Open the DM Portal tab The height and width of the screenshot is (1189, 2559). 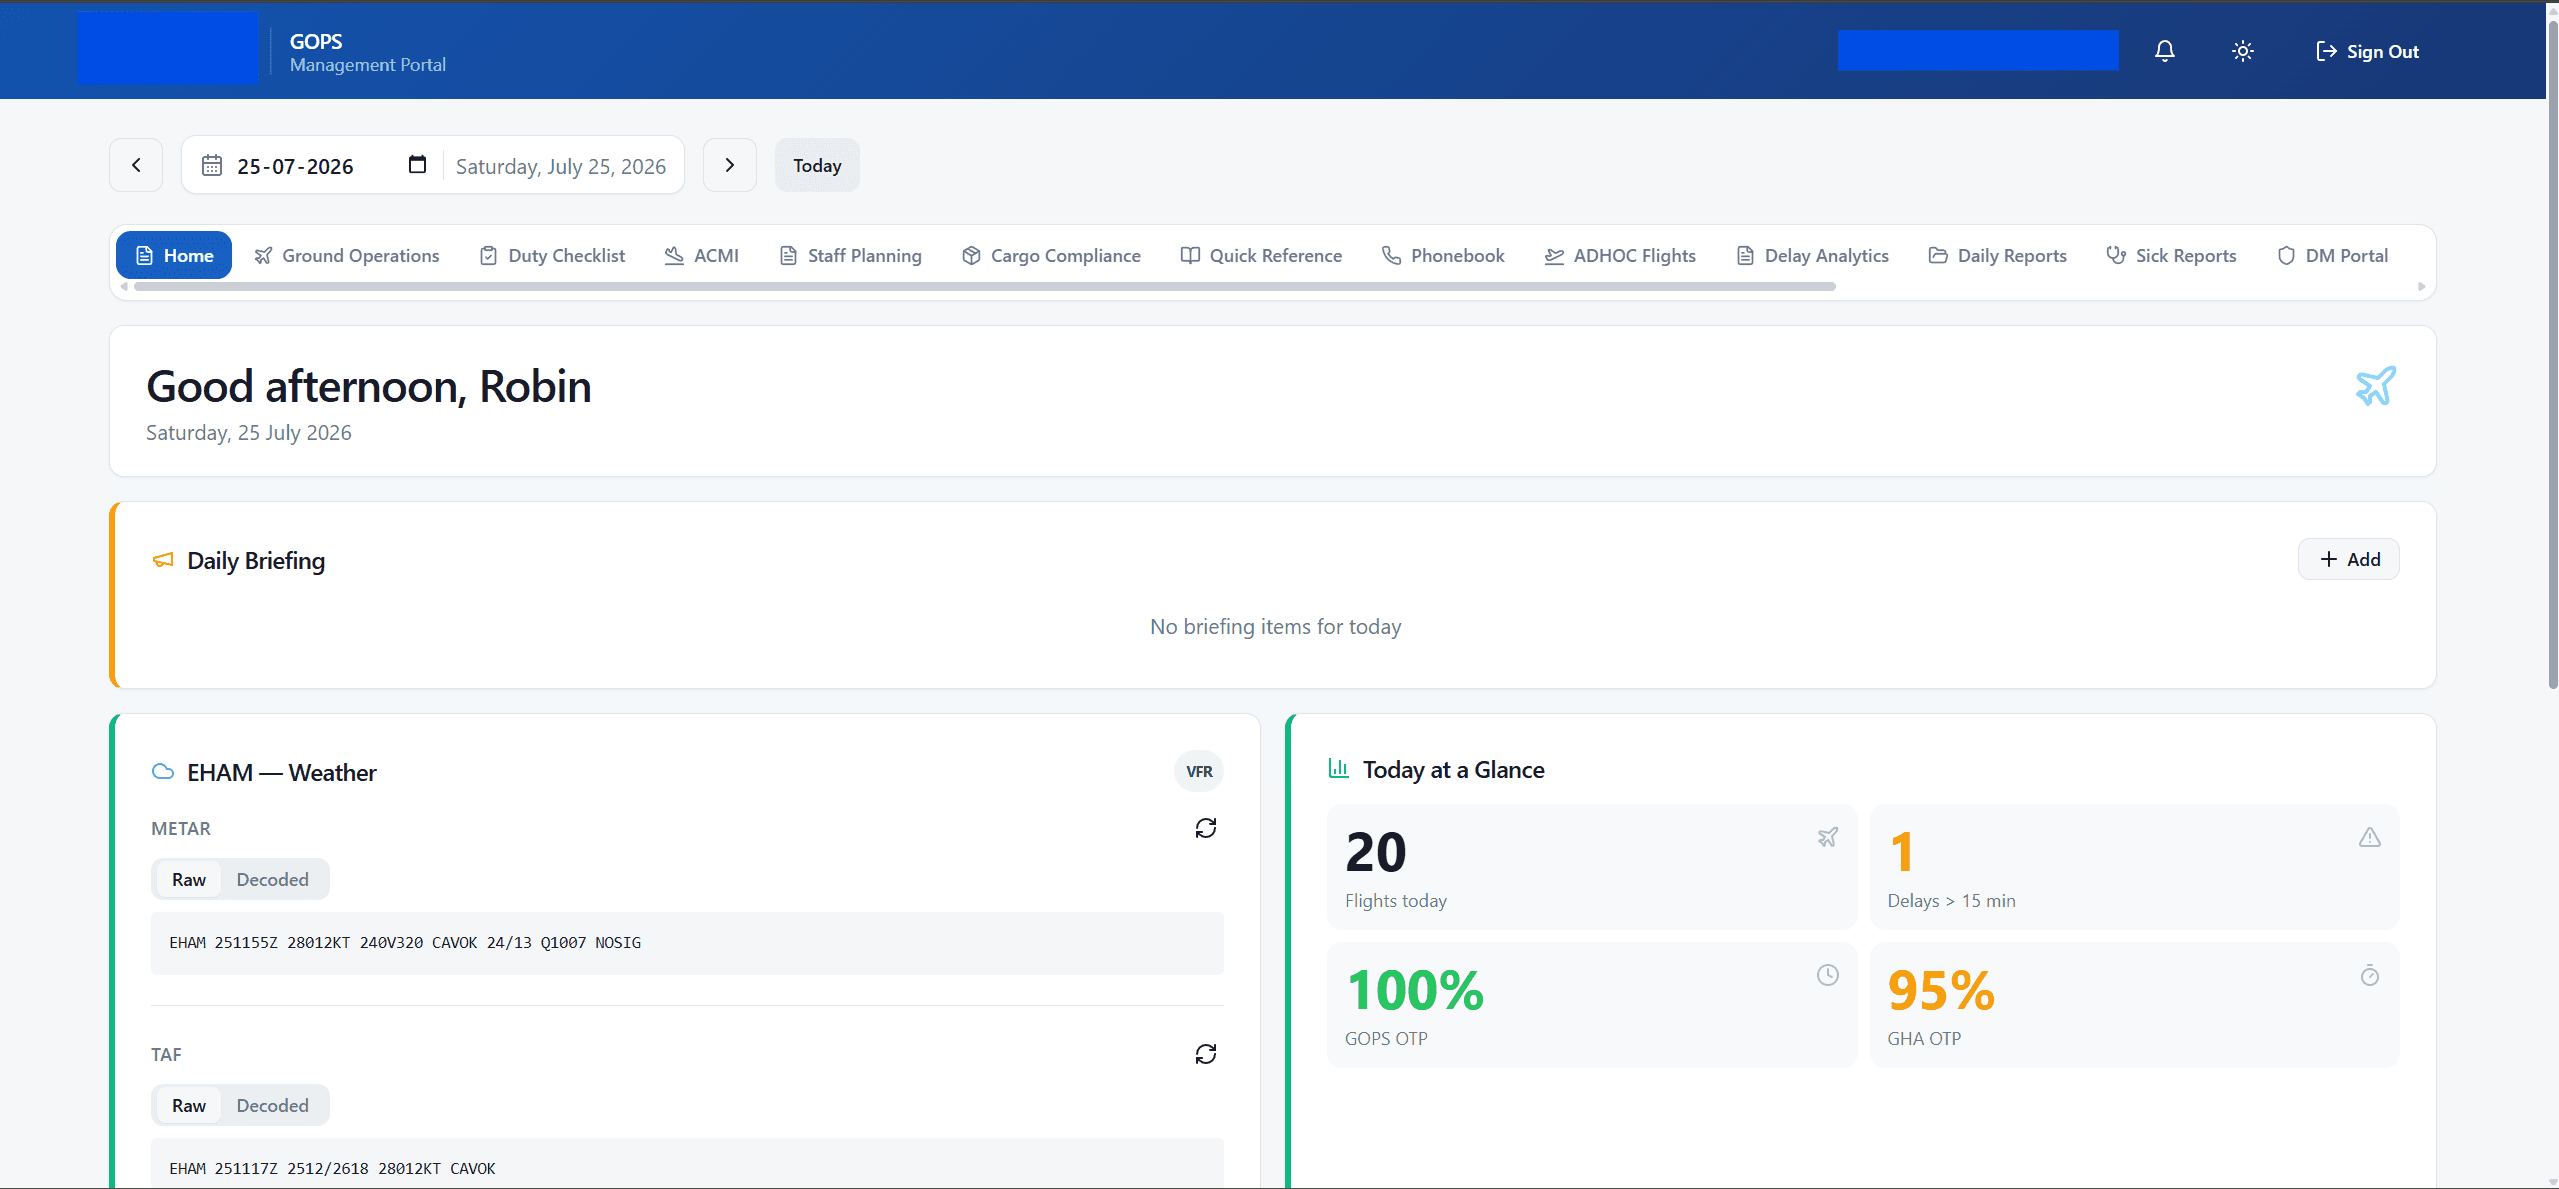(2333, 255)
